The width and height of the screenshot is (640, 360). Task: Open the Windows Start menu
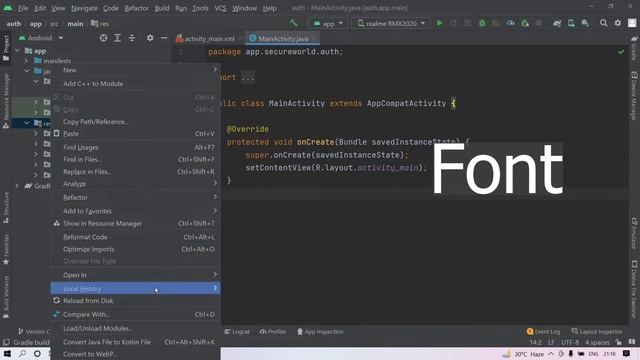pos(7,353)
